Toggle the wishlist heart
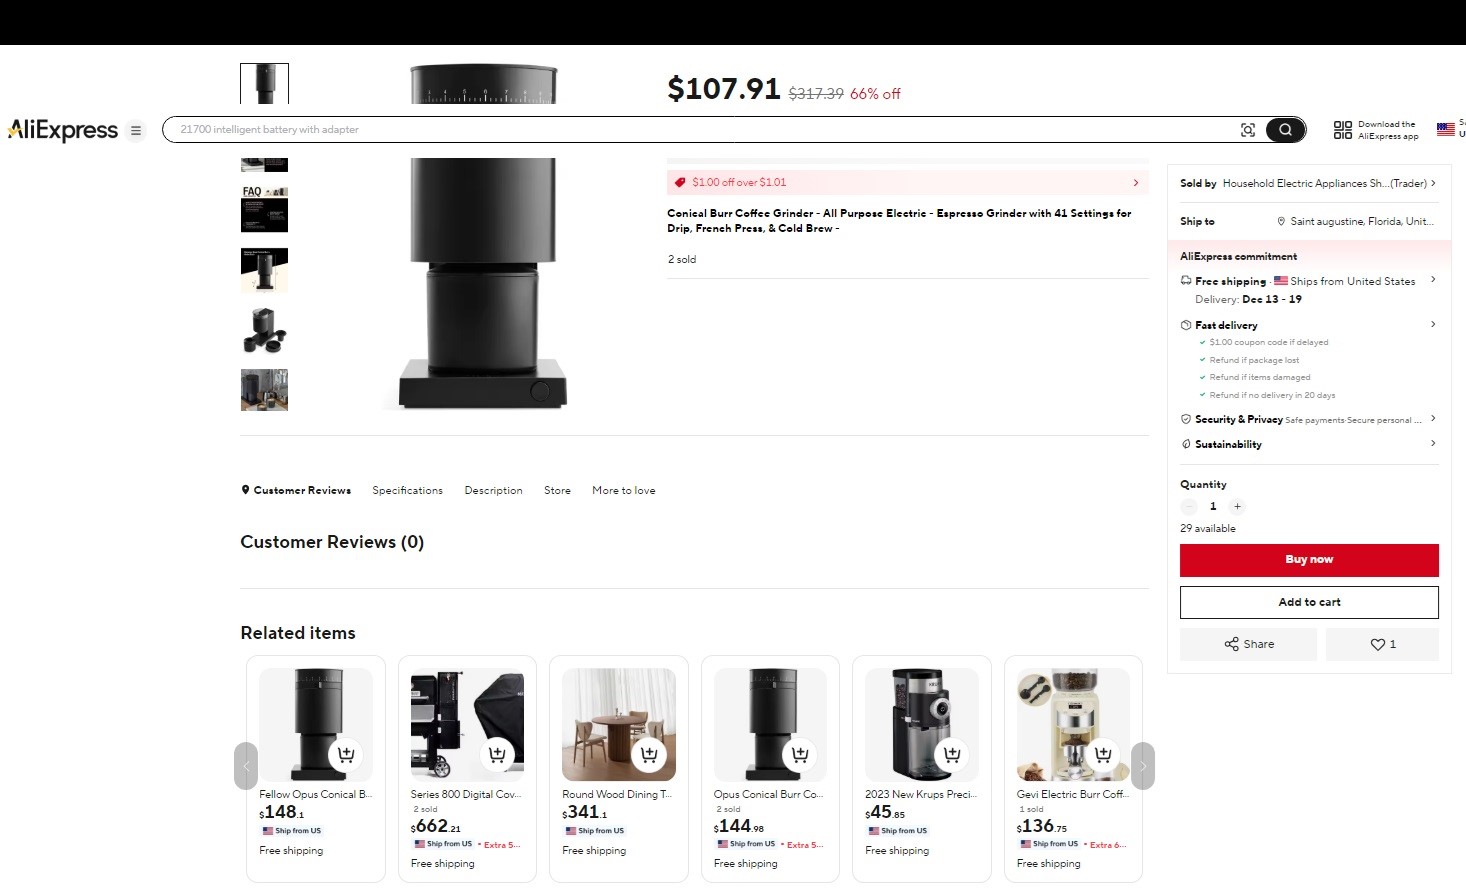Screen dimensions: 1466x892 pos(1378,644)
